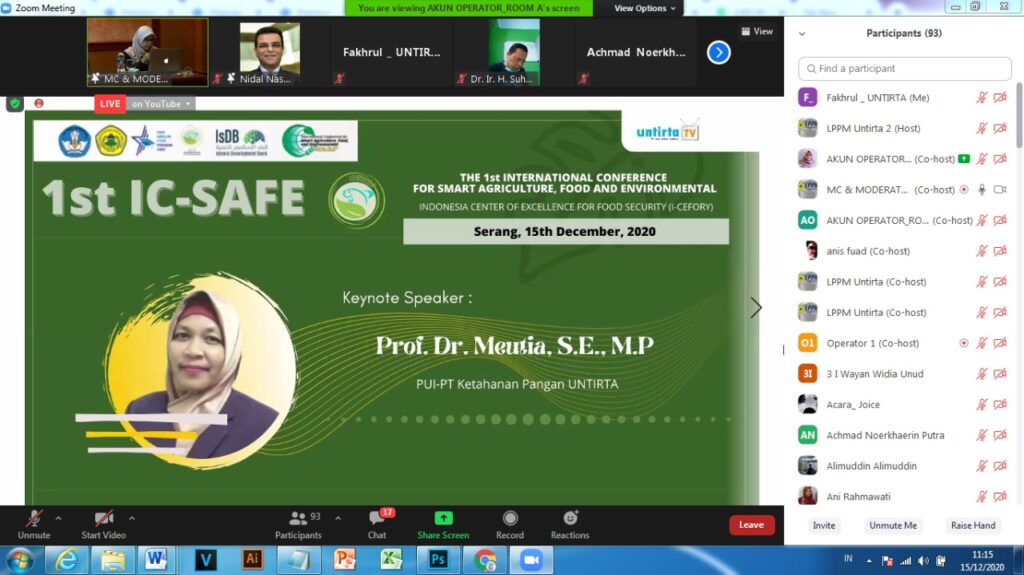This screenshot has height=575, width=1024.
Task: Click IN language indicator in taskbar
Action: click(x=848, y=559)
